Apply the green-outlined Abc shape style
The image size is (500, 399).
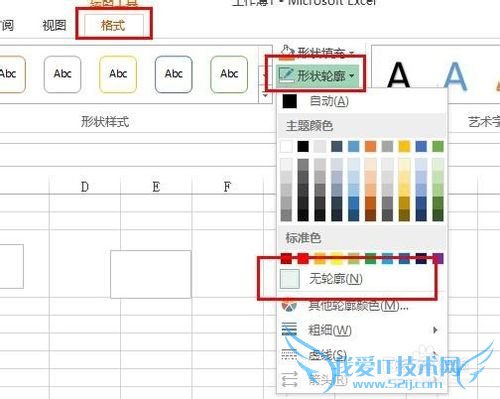tap(229, 74)
